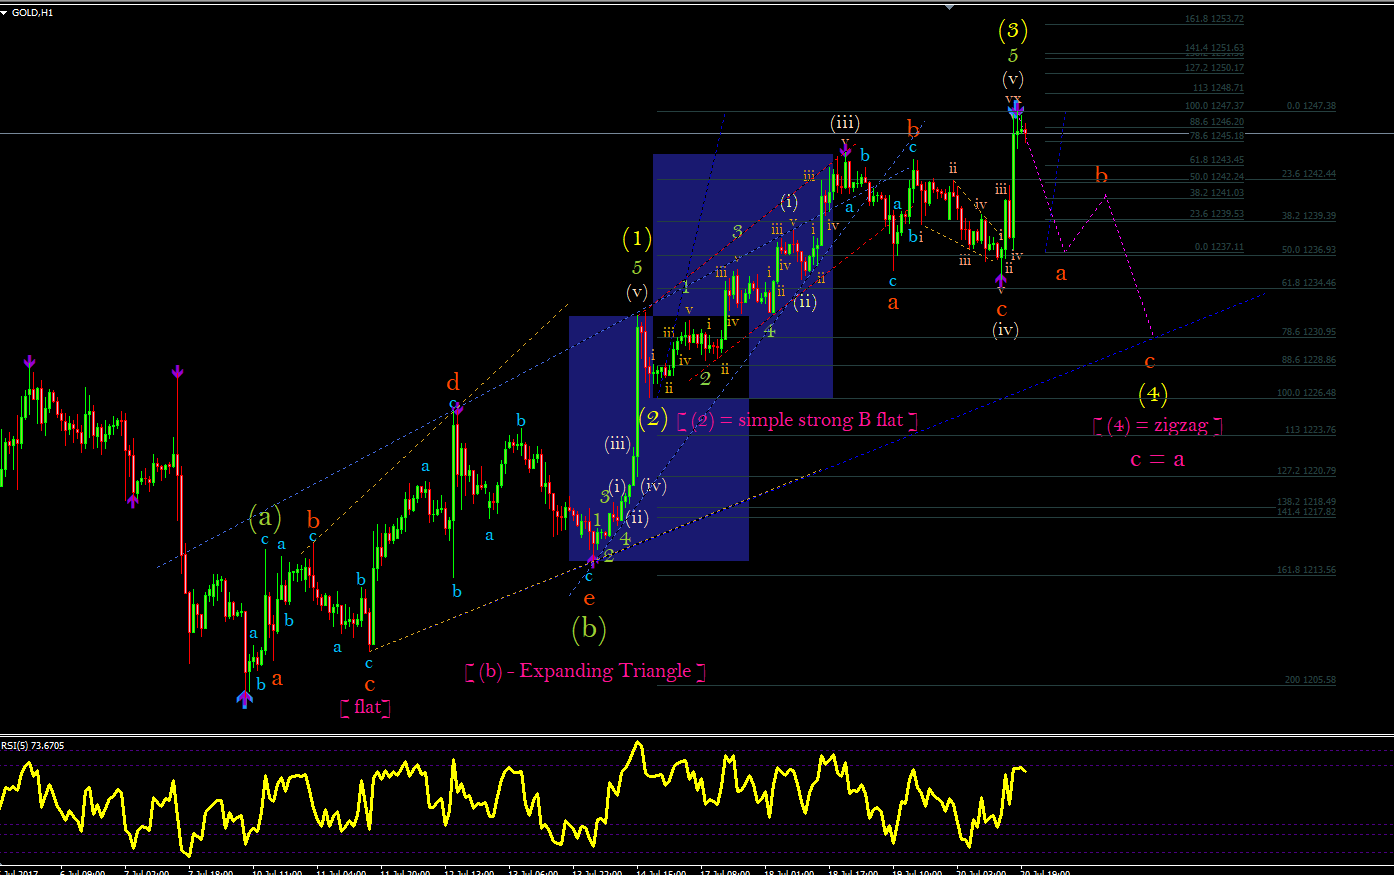Click the purple arrow above wave (iii) peak
This screenshot has width=1394, height=875.
pyautogui.click(x=845, y=152)
